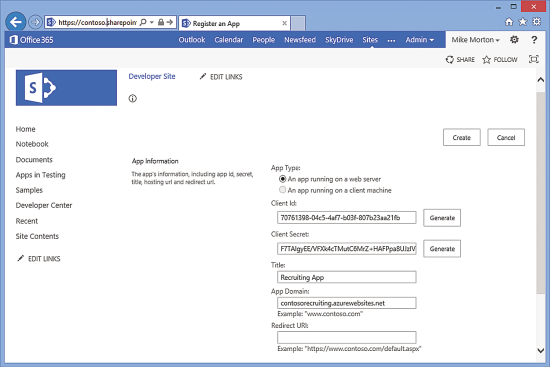Image resolution: width=550 pixels, height=367 pixels.
Task: Click the SharePoint site logo image
Action: (x=66, y=88)
